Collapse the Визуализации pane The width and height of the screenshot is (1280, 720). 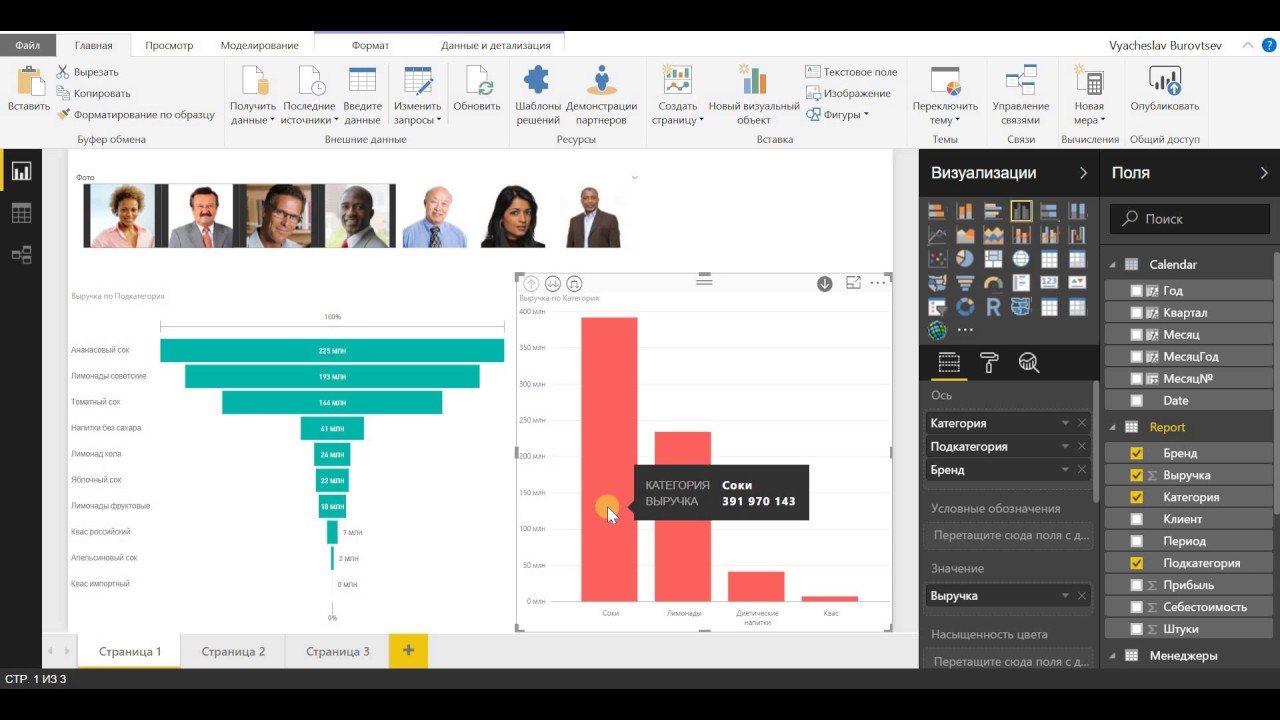click(x=1083, y=173)
